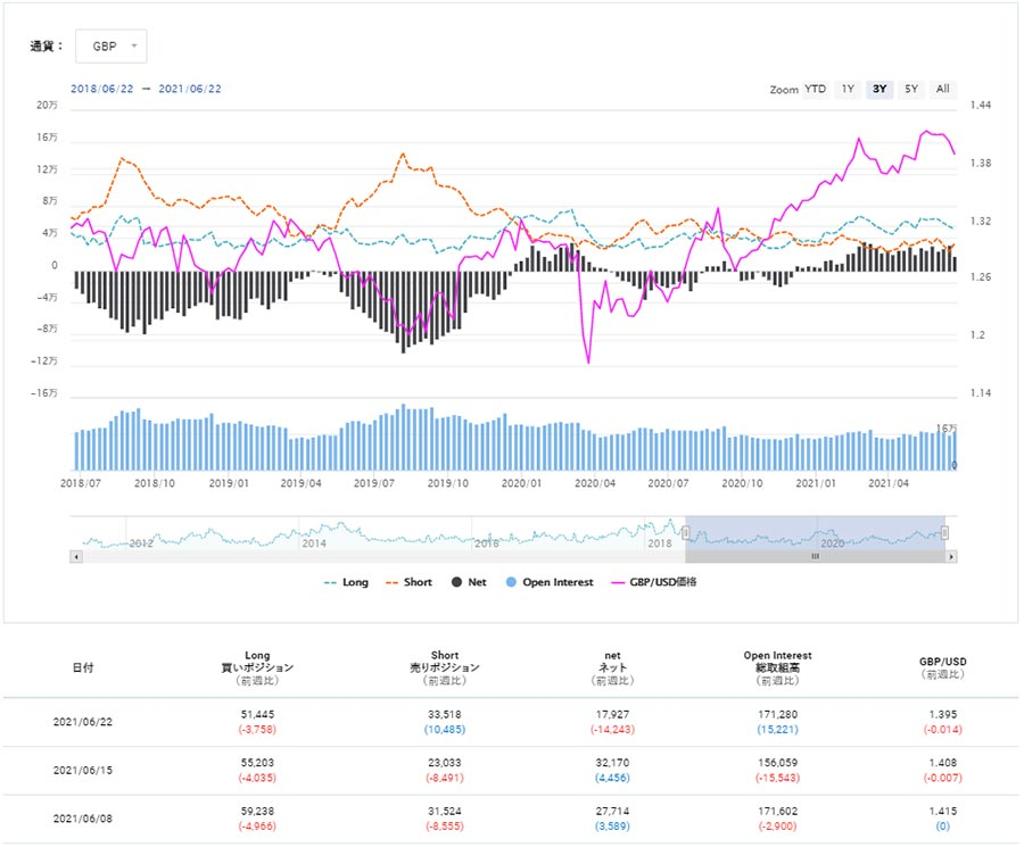
Task: Click open interest value 156,059
Action: pos(778,763)
